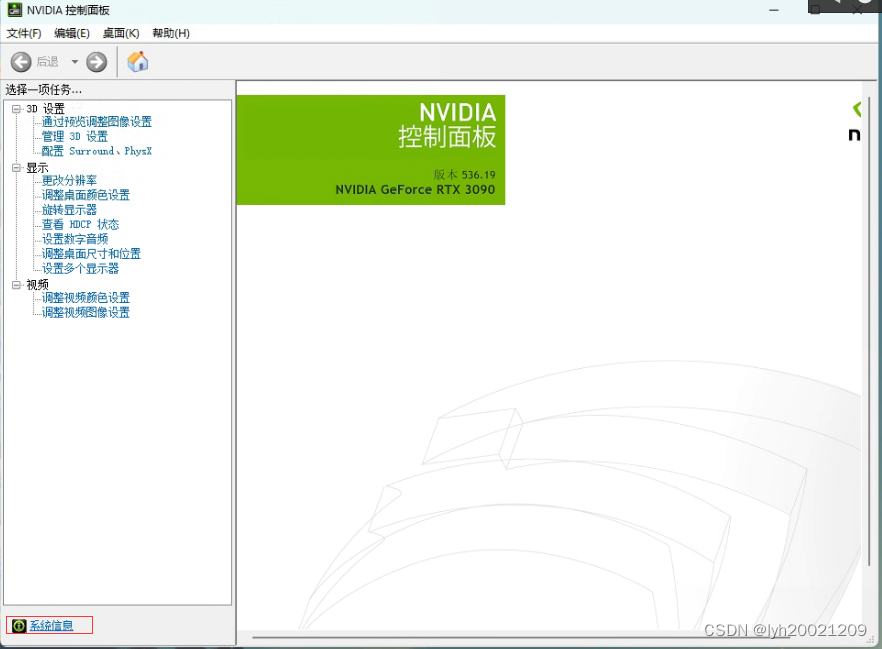Open the 编辑(E) menu

[71, 33]
